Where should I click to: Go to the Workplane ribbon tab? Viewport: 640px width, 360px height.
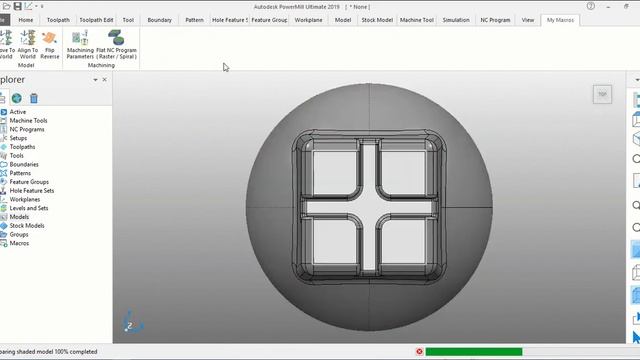coord(309,20)
